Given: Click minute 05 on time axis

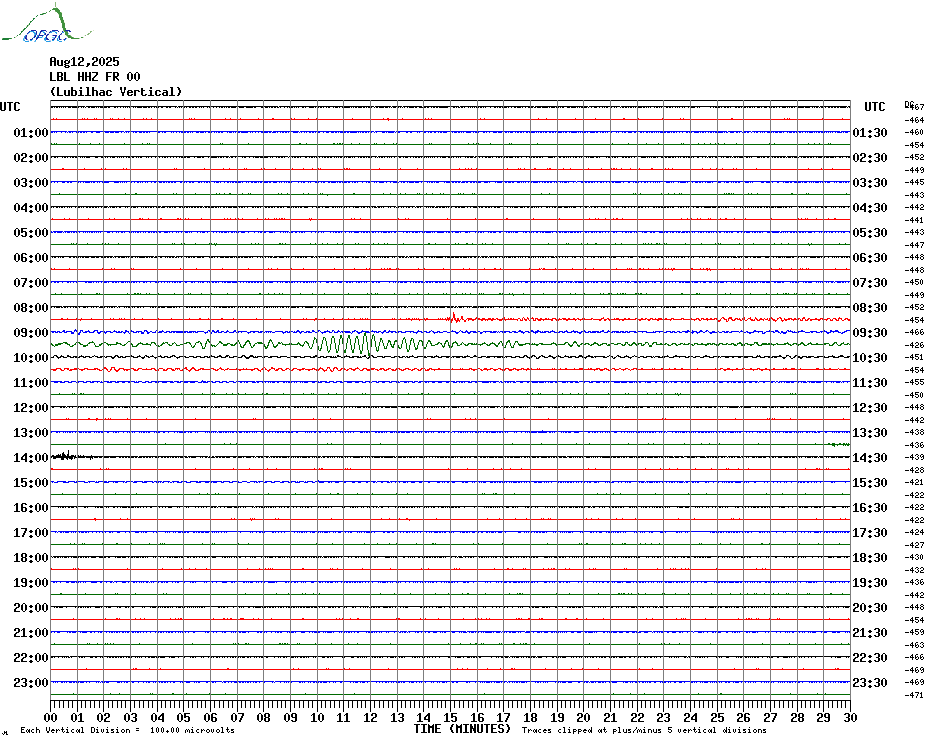Looking at the screenshot, I should click(x=184, y=717).
